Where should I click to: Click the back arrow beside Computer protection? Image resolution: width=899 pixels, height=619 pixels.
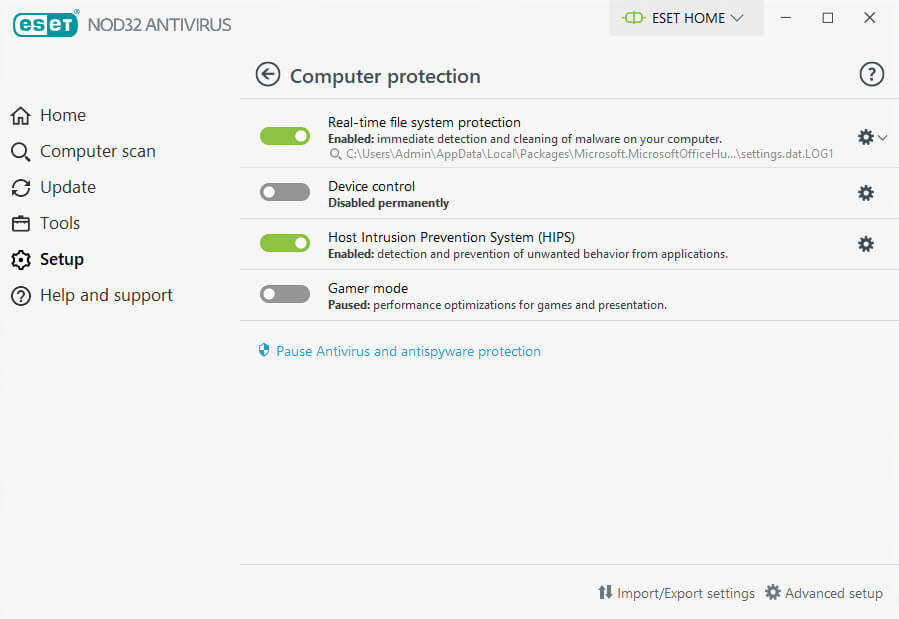point(267,75)
